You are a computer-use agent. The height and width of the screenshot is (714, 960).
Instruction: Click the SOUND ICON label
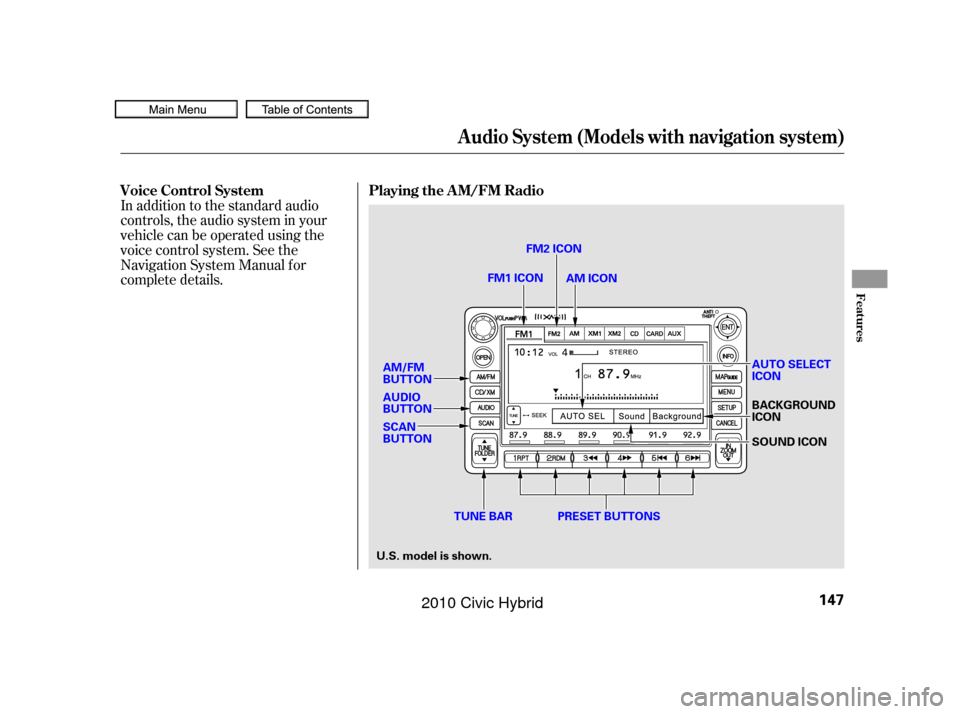pos(789,442)
